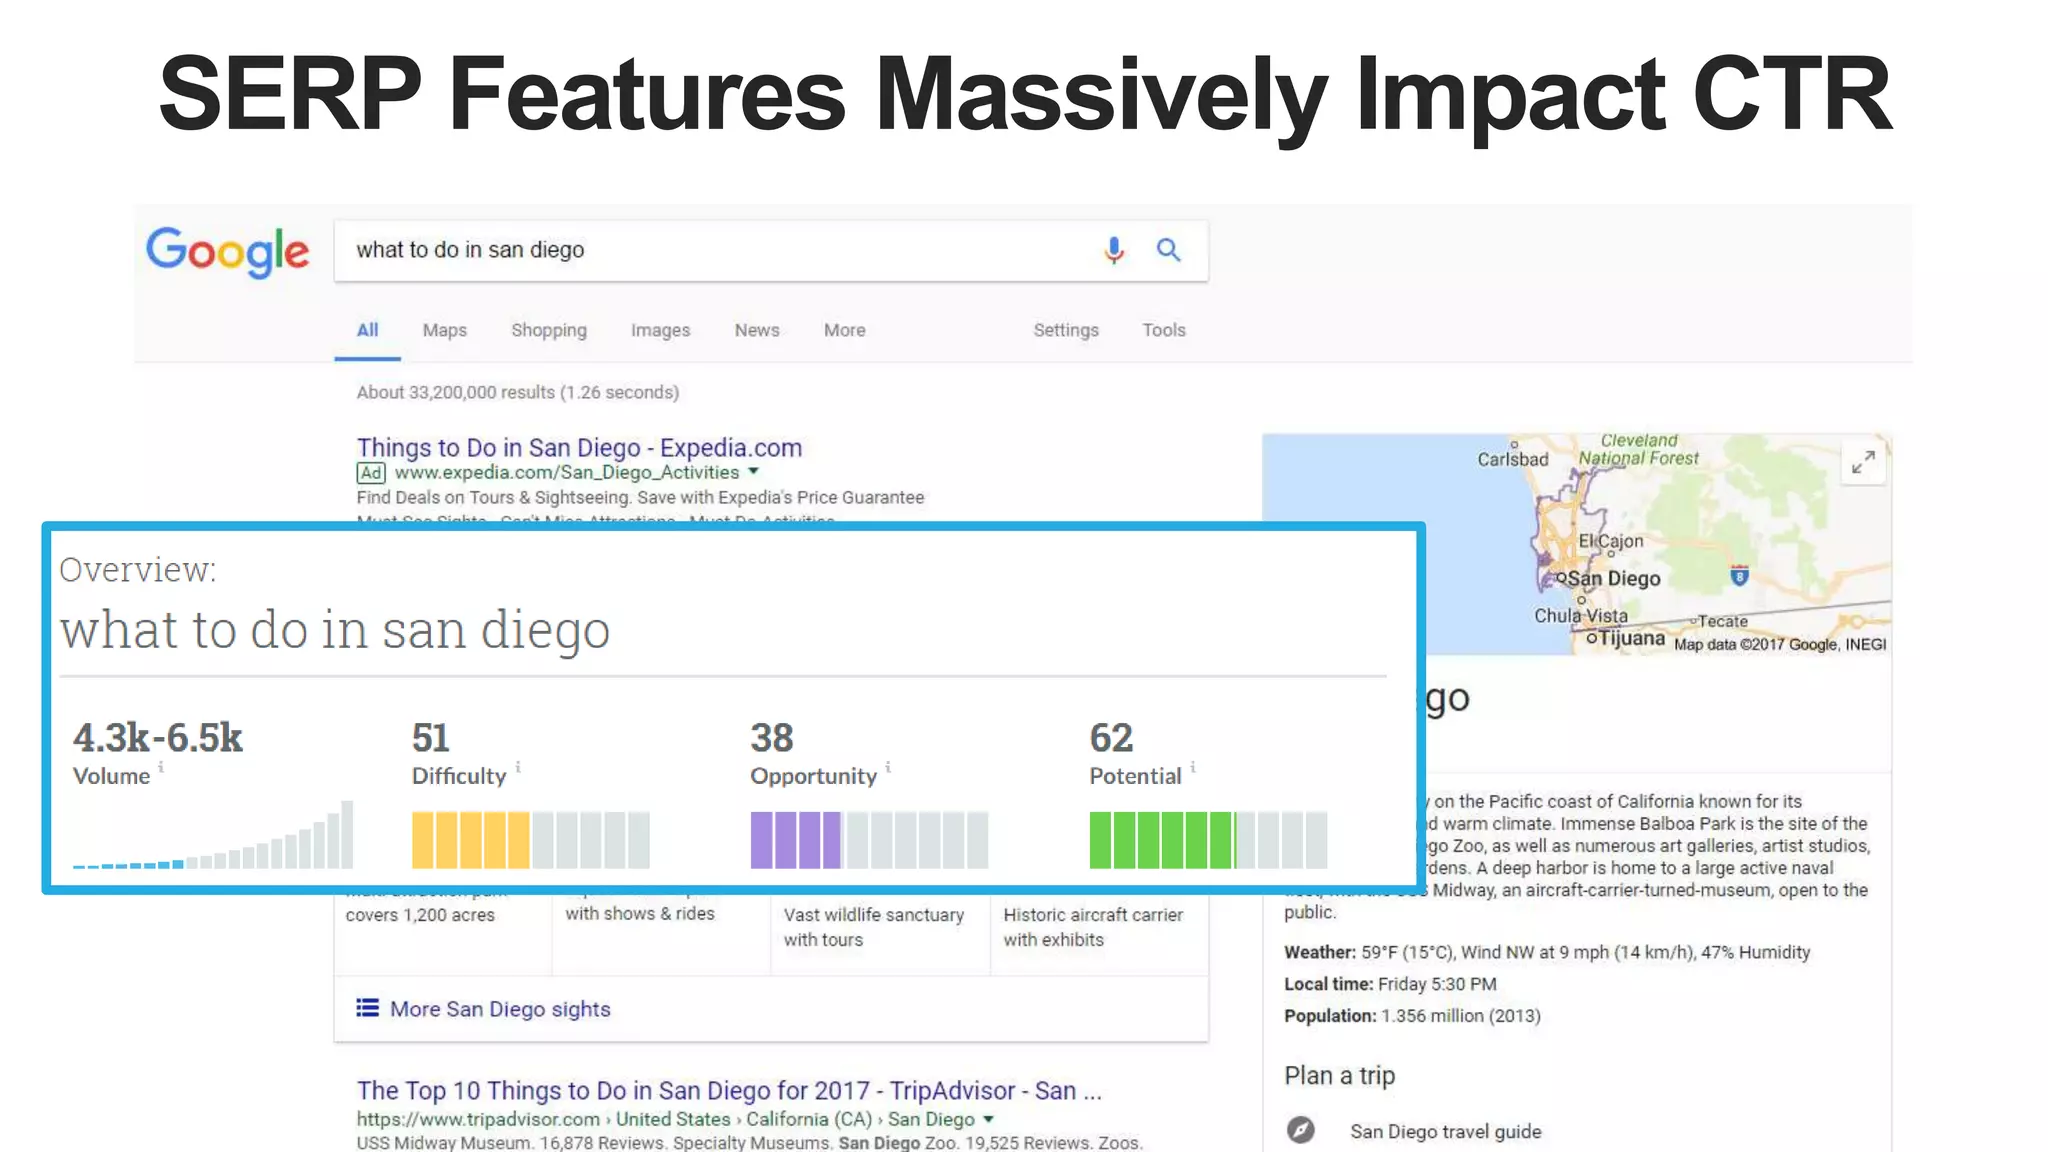
Task: Click the Opportunity info icon
Action: click(x=888, y=767)
